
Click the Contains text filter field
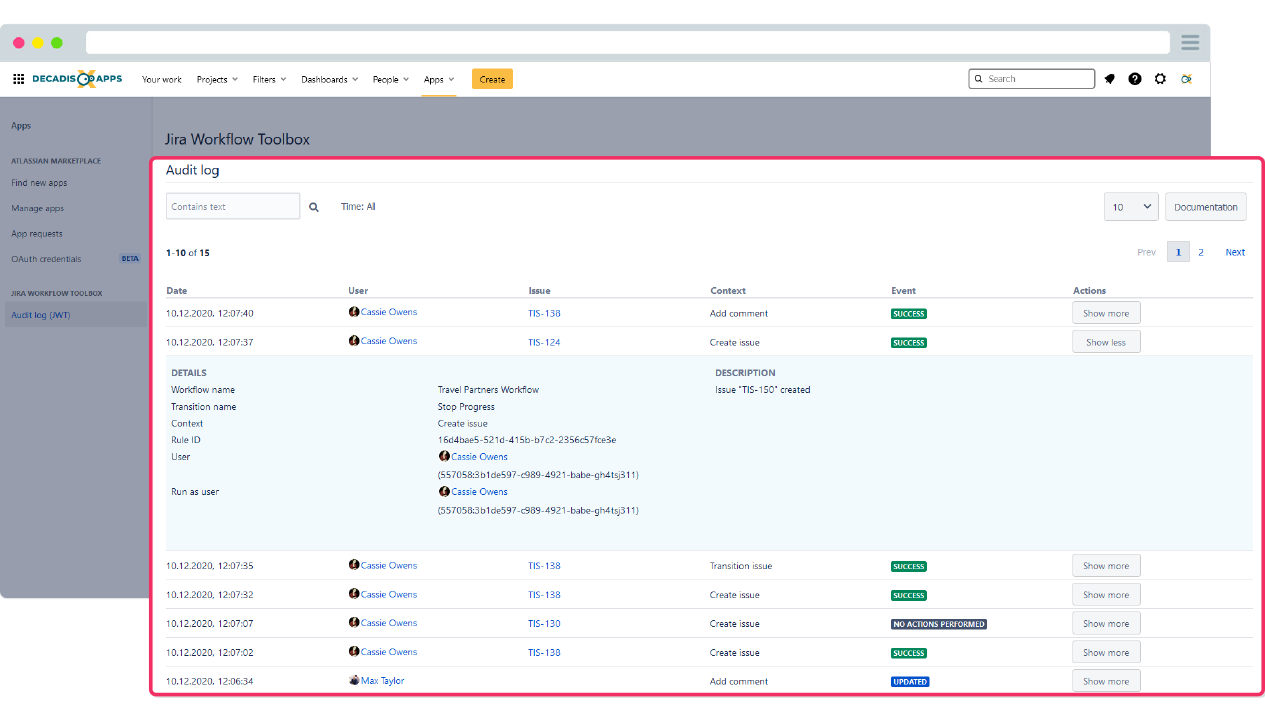pyautogui.click(x=233, y=207)
